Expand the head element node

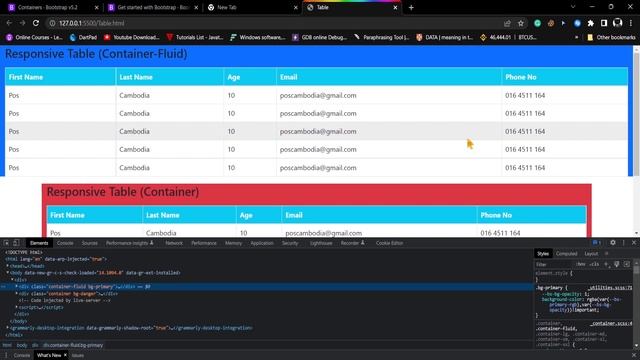(8, 266)
